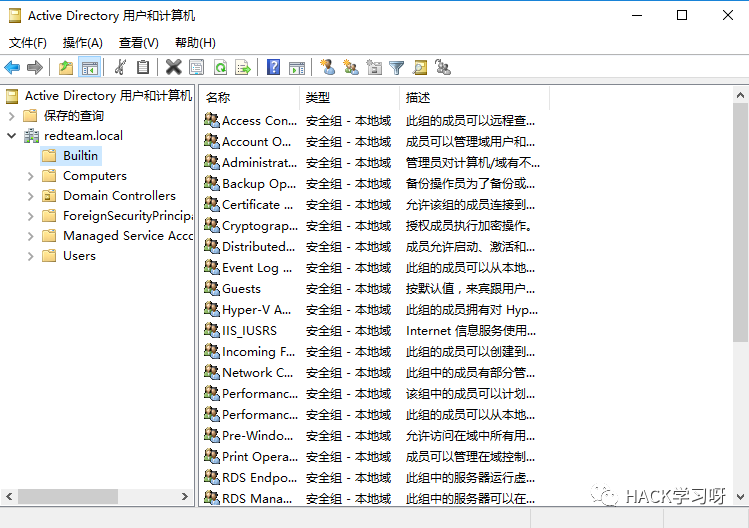Create a new user via toolbar icon
Screen dimensions: 749x528
point(327,67)
